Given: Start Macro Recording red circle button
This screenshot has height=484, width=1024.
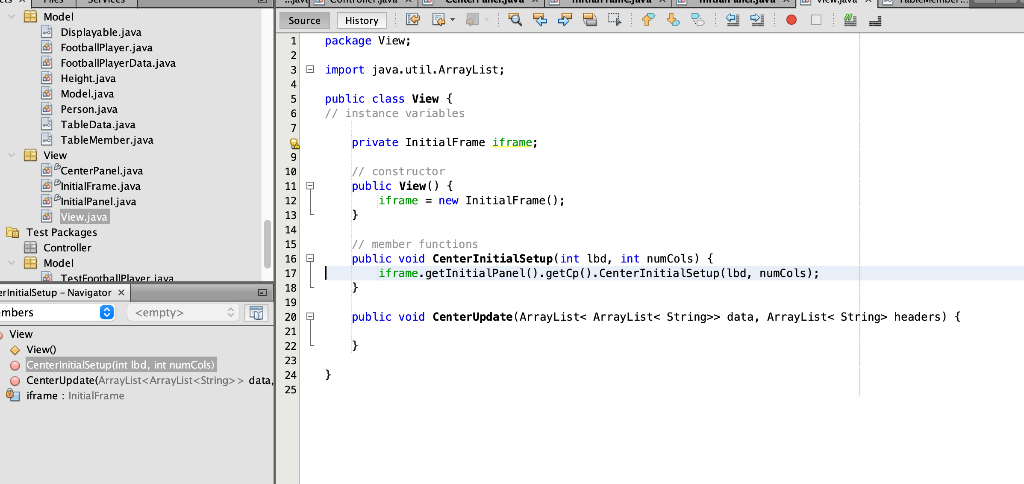Looking at the screenshot, I should pyautogui.click(x=792, y=20).
